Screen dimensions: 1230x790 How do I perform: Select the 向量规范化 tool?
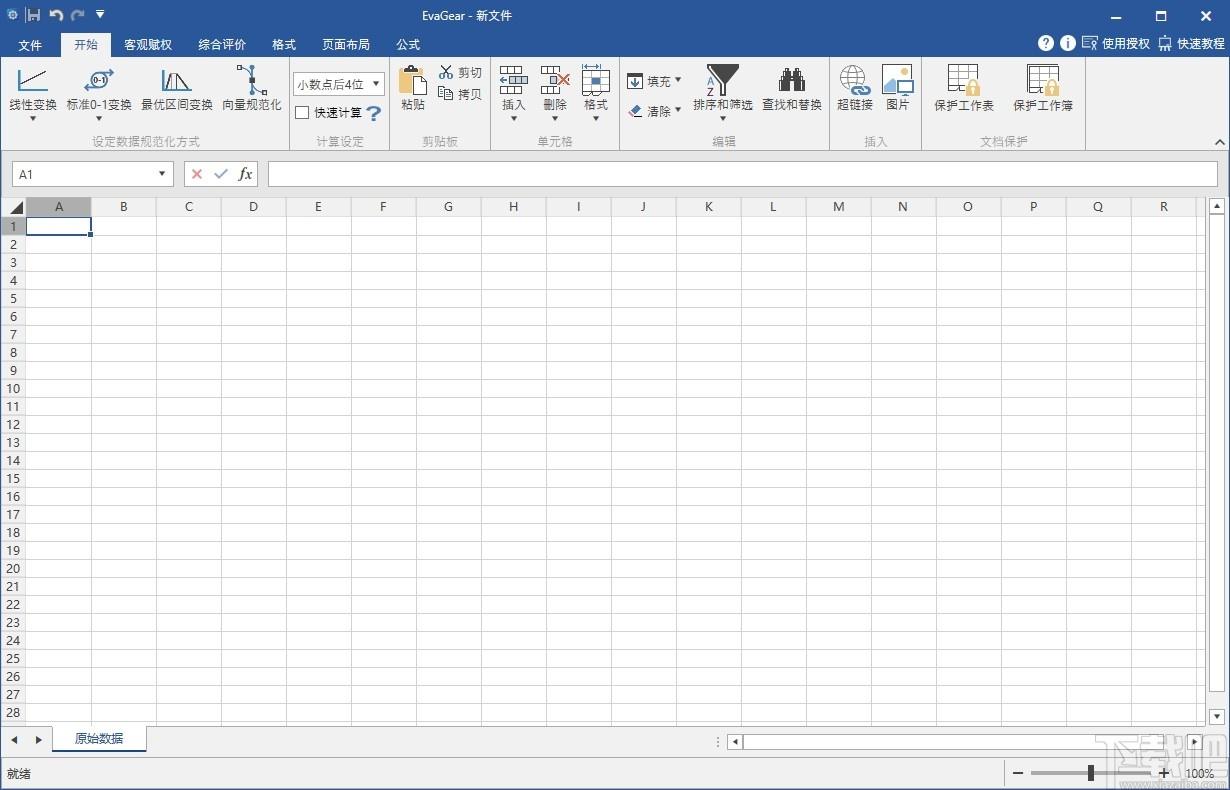(x=252, y=90)
